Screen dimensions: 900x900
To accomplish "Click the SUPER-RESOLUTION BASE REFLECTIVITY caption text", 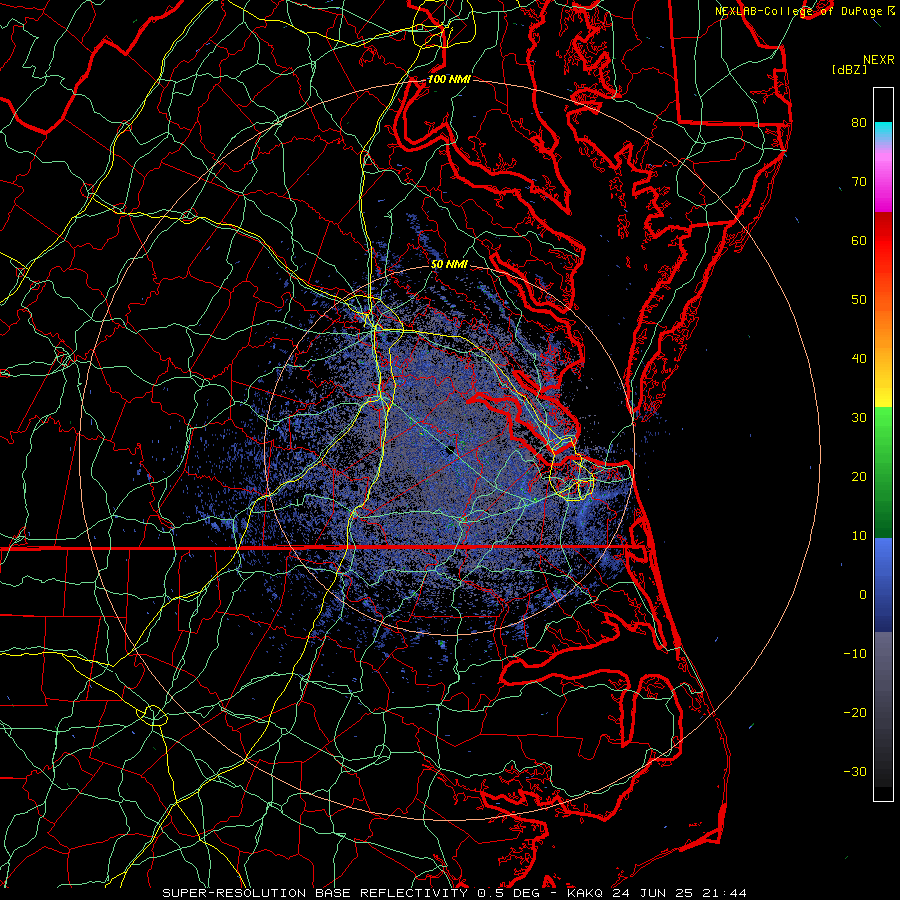I will (315, 893).
